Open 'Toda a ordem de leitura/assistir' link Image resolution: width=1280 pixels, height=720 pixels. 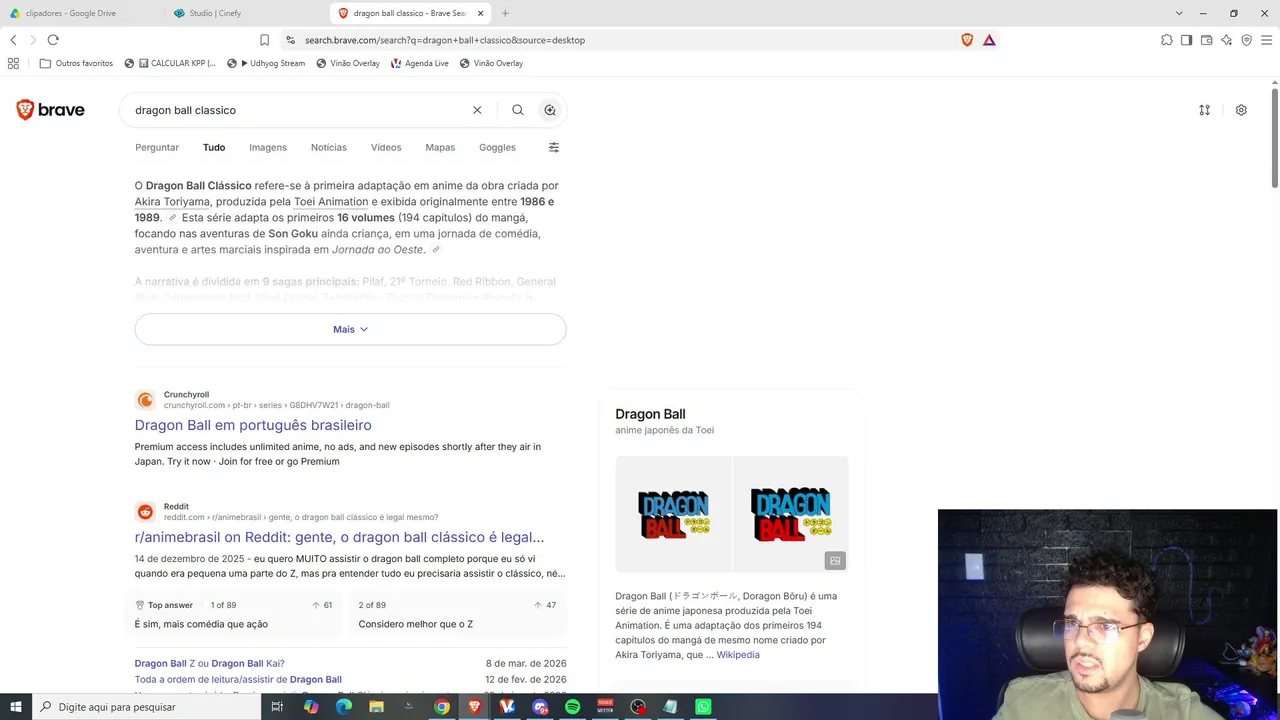[238, 680]
